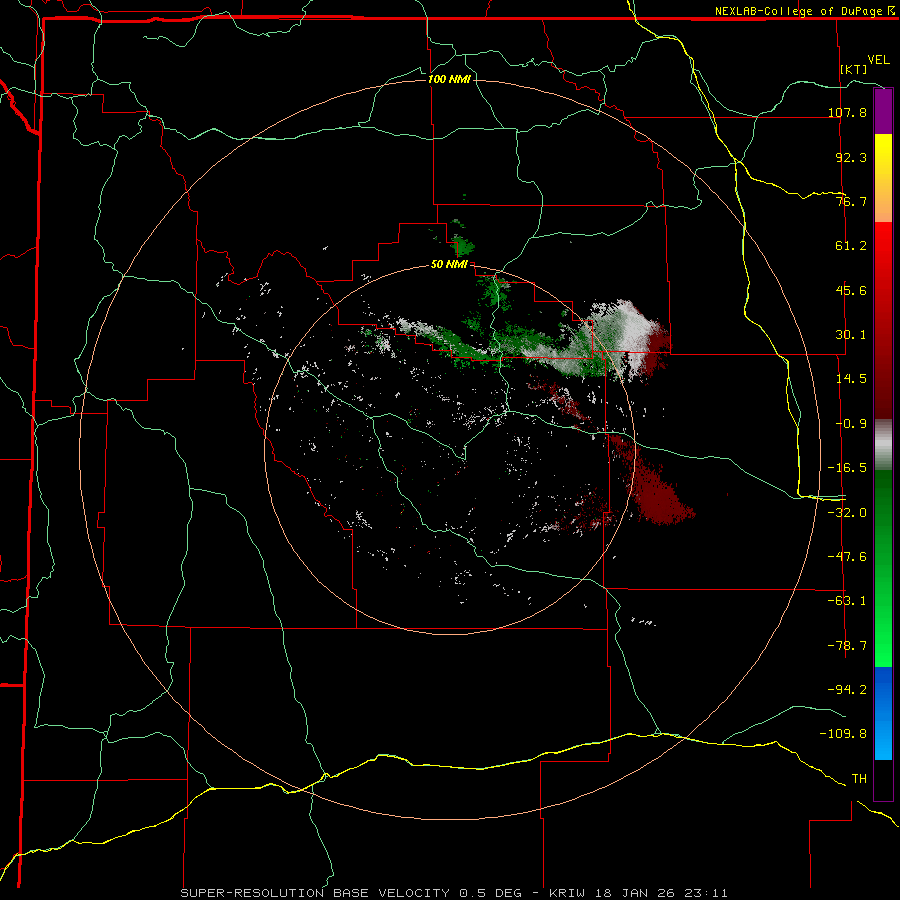Click the [KT] units label
The height and width of the screenshot is (900, 900).
[x=854, y=69]
